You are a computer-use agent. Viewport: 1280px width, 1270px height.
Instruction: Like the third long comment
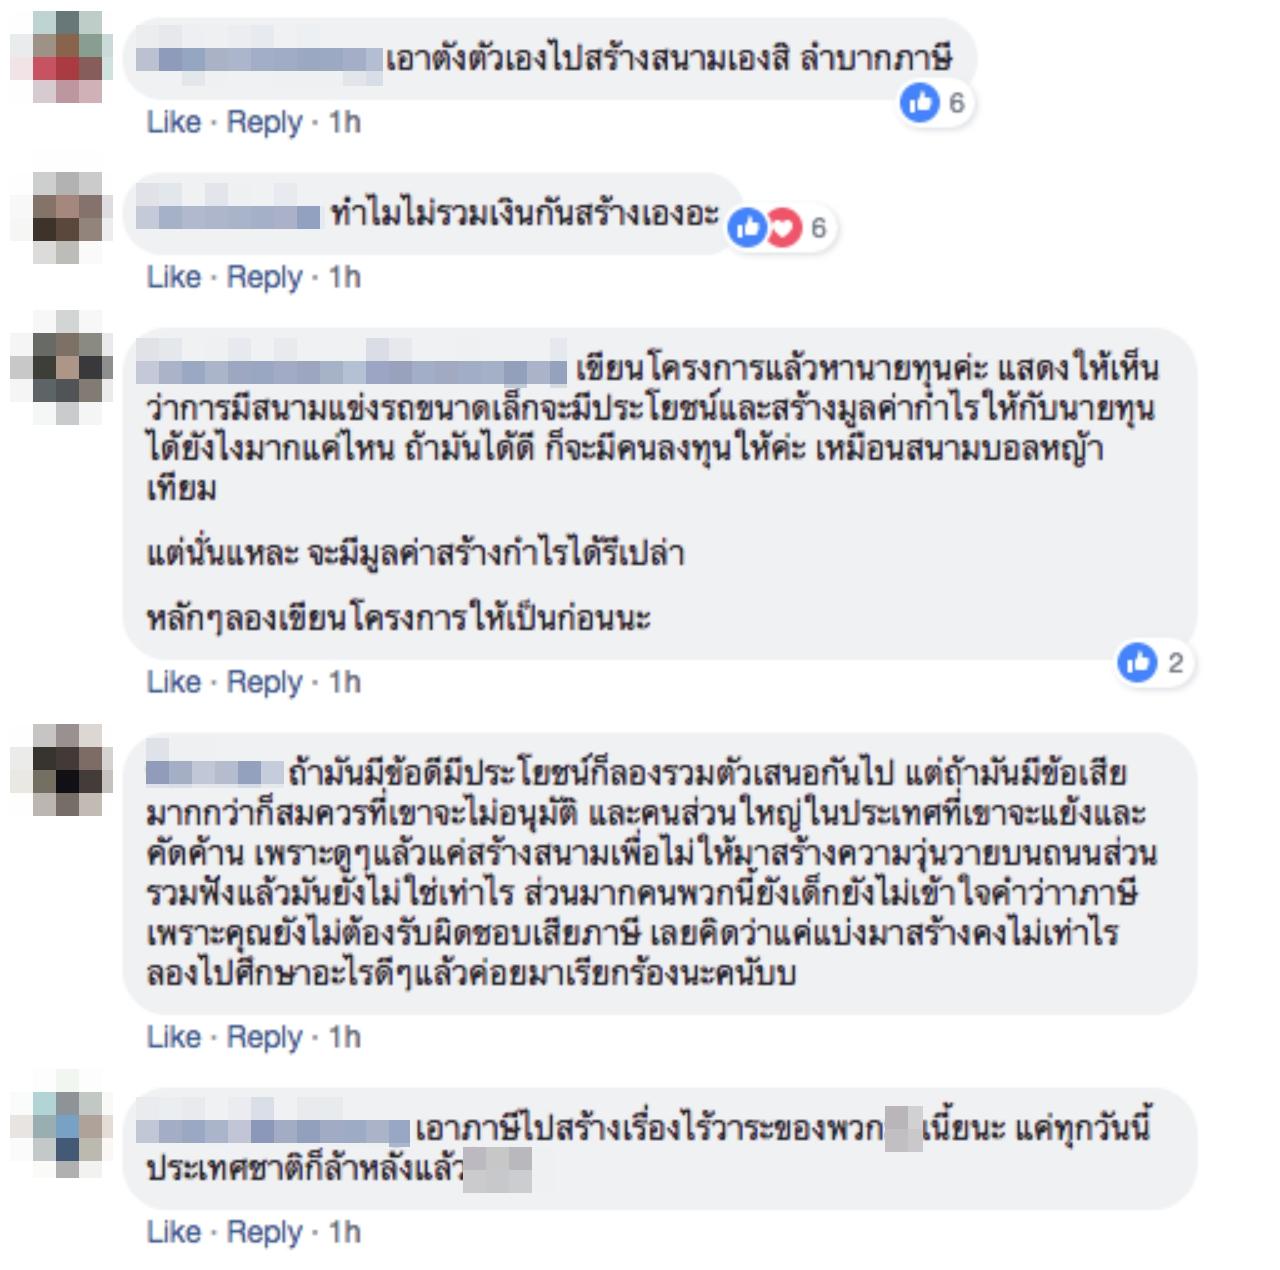coord(174,682)
